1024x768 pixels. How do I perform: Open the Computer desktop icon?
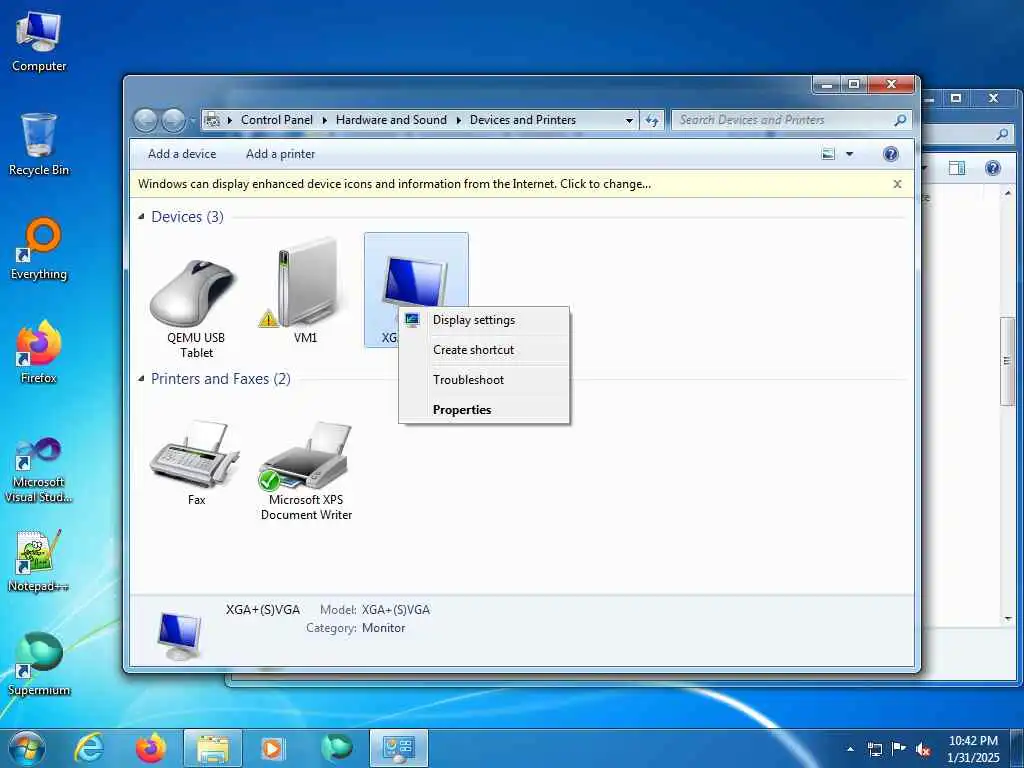click(39, 40)
